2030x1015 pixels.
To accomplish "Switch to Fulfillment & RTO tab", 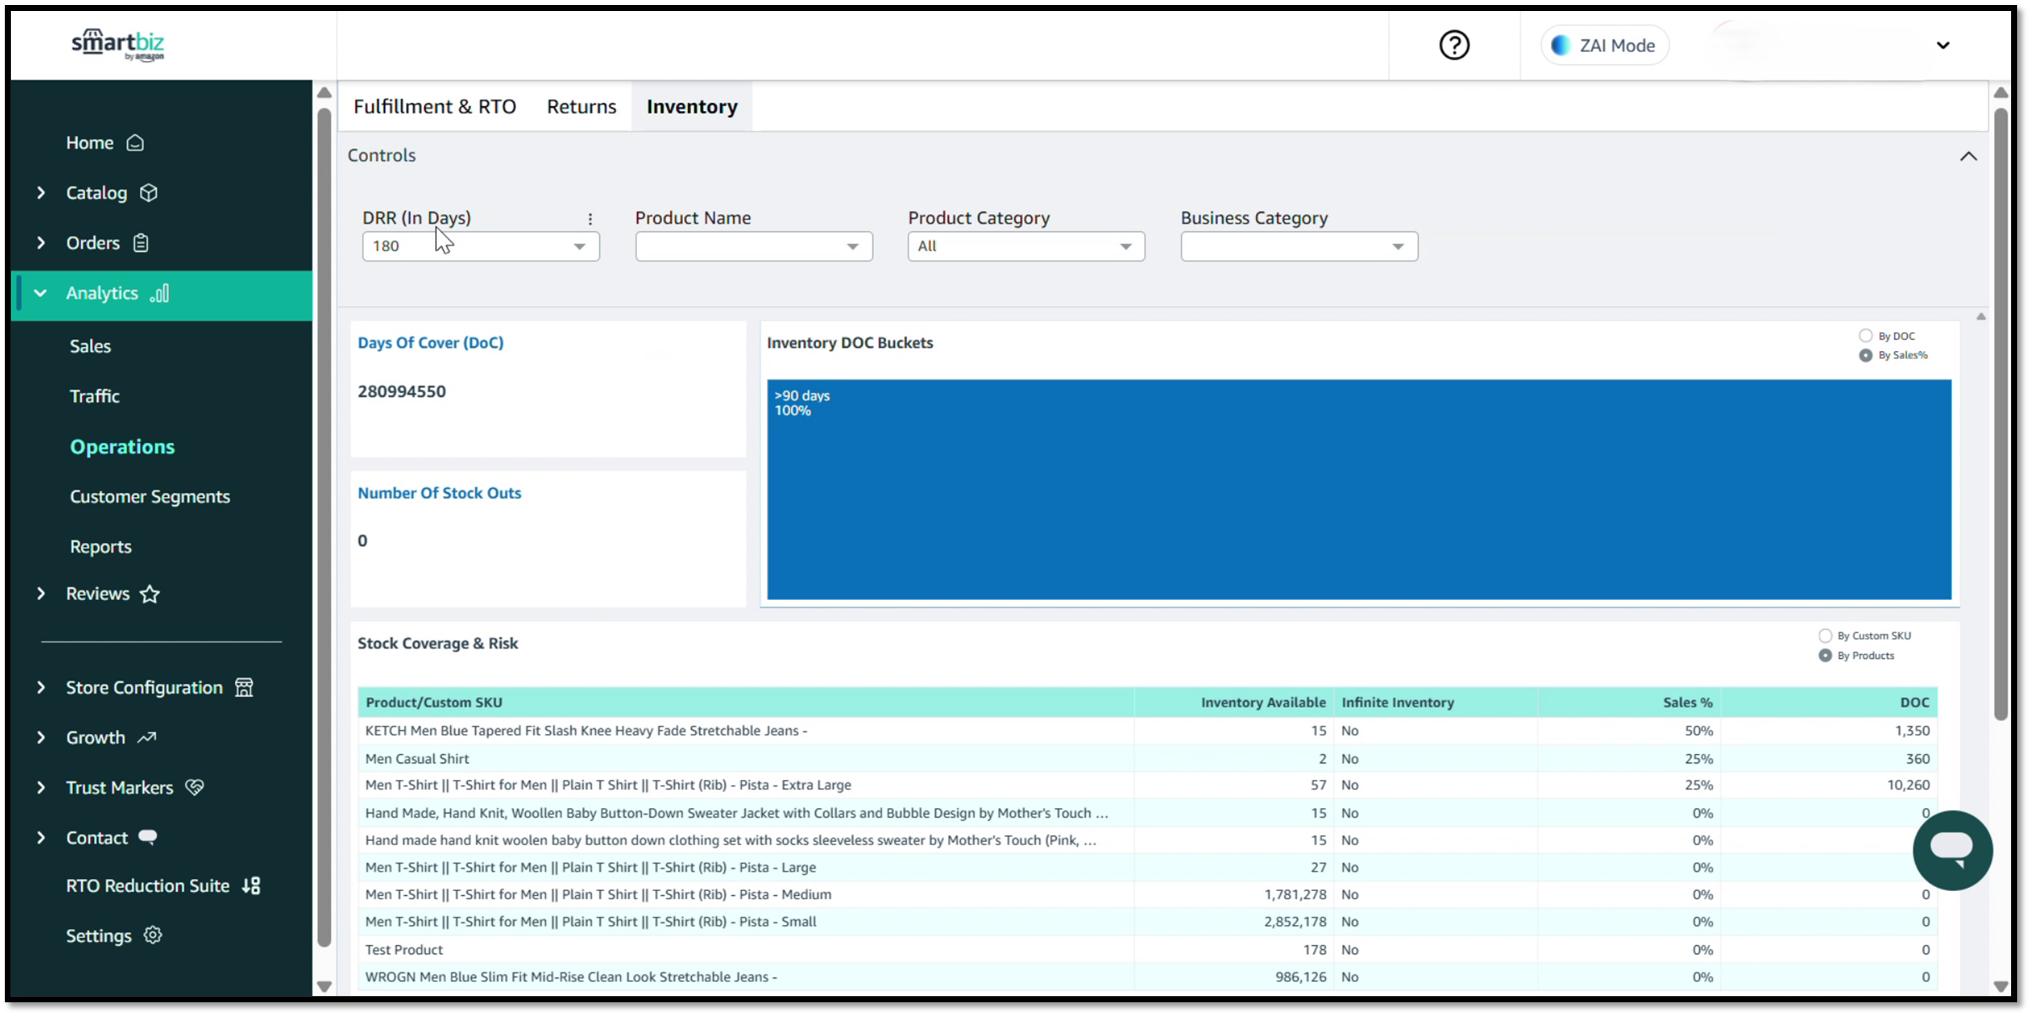I will tap(434, 107).
